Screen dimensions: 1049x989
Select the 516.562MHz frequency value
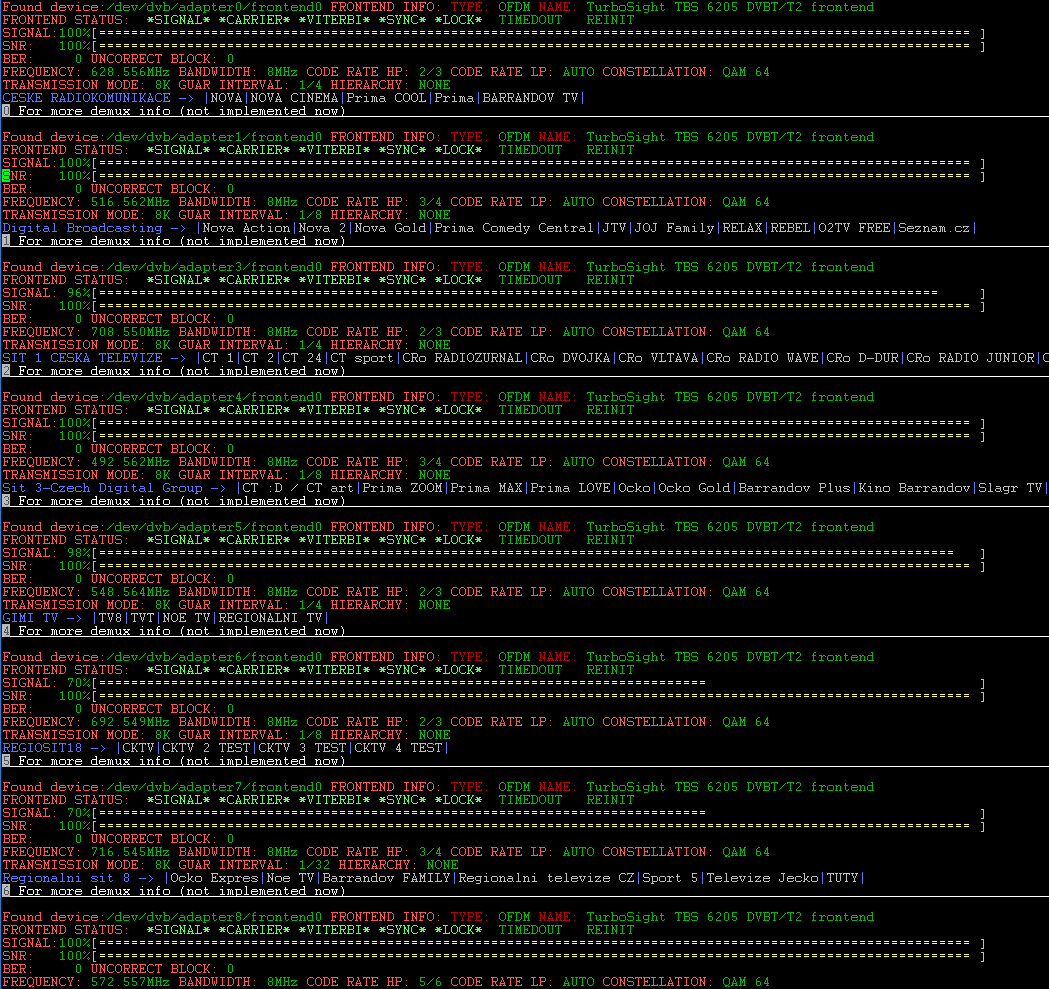(130, 201)
